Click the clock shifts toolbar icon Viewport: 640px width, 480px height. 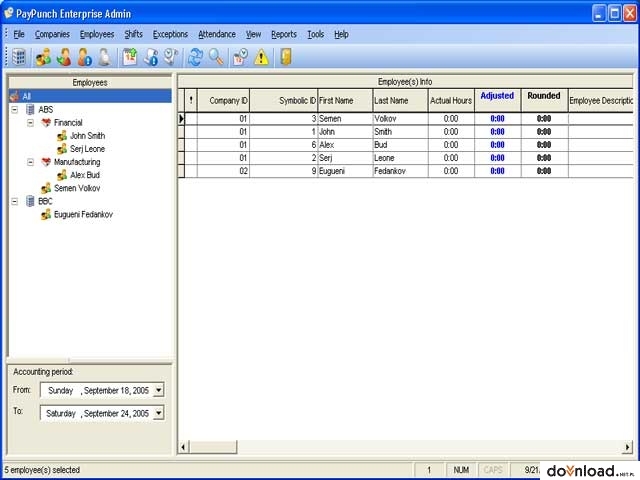(x=171, y=57)
